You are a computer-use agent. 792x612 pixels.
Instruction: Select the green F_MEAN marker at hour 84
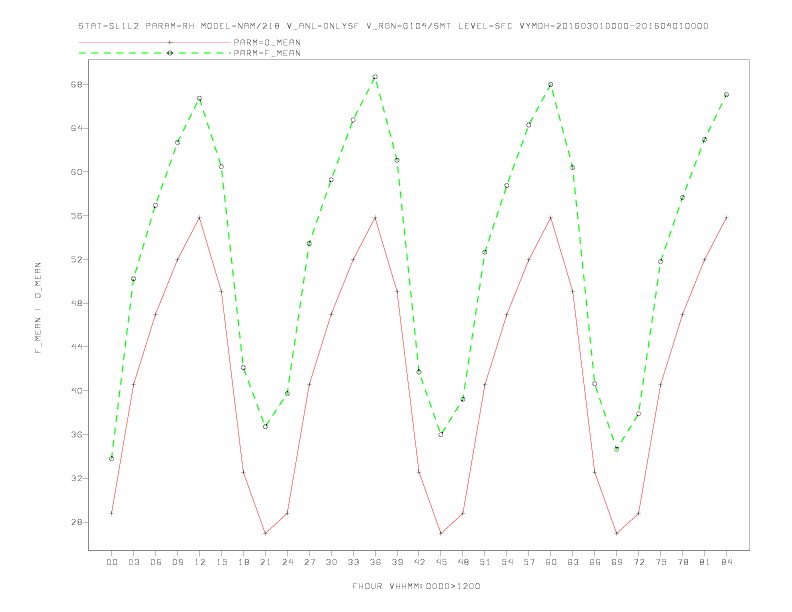pos(726,94)
